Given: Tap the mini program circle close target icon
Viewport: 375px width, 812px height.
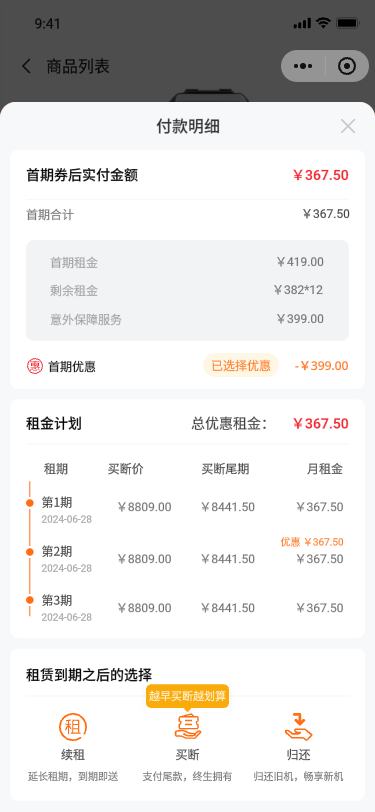Looking at the screenshot, I should coord(347,66).
